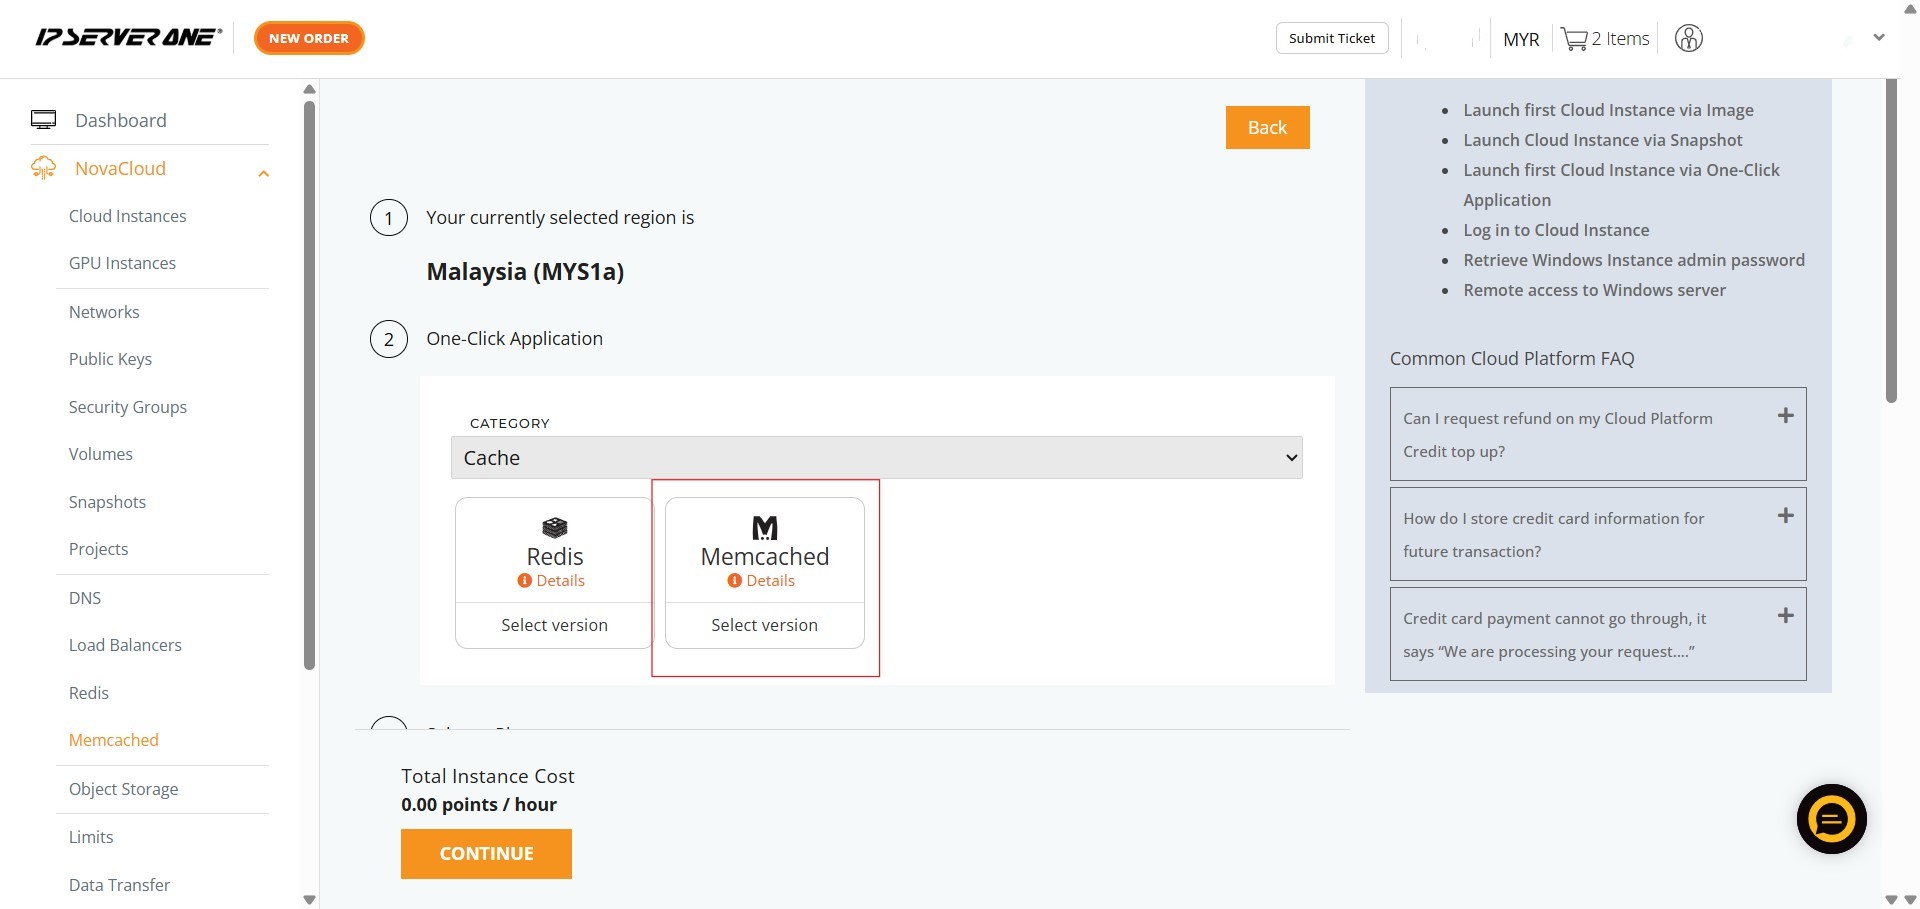Click the Dashboard monitor icon

point(43,120)
